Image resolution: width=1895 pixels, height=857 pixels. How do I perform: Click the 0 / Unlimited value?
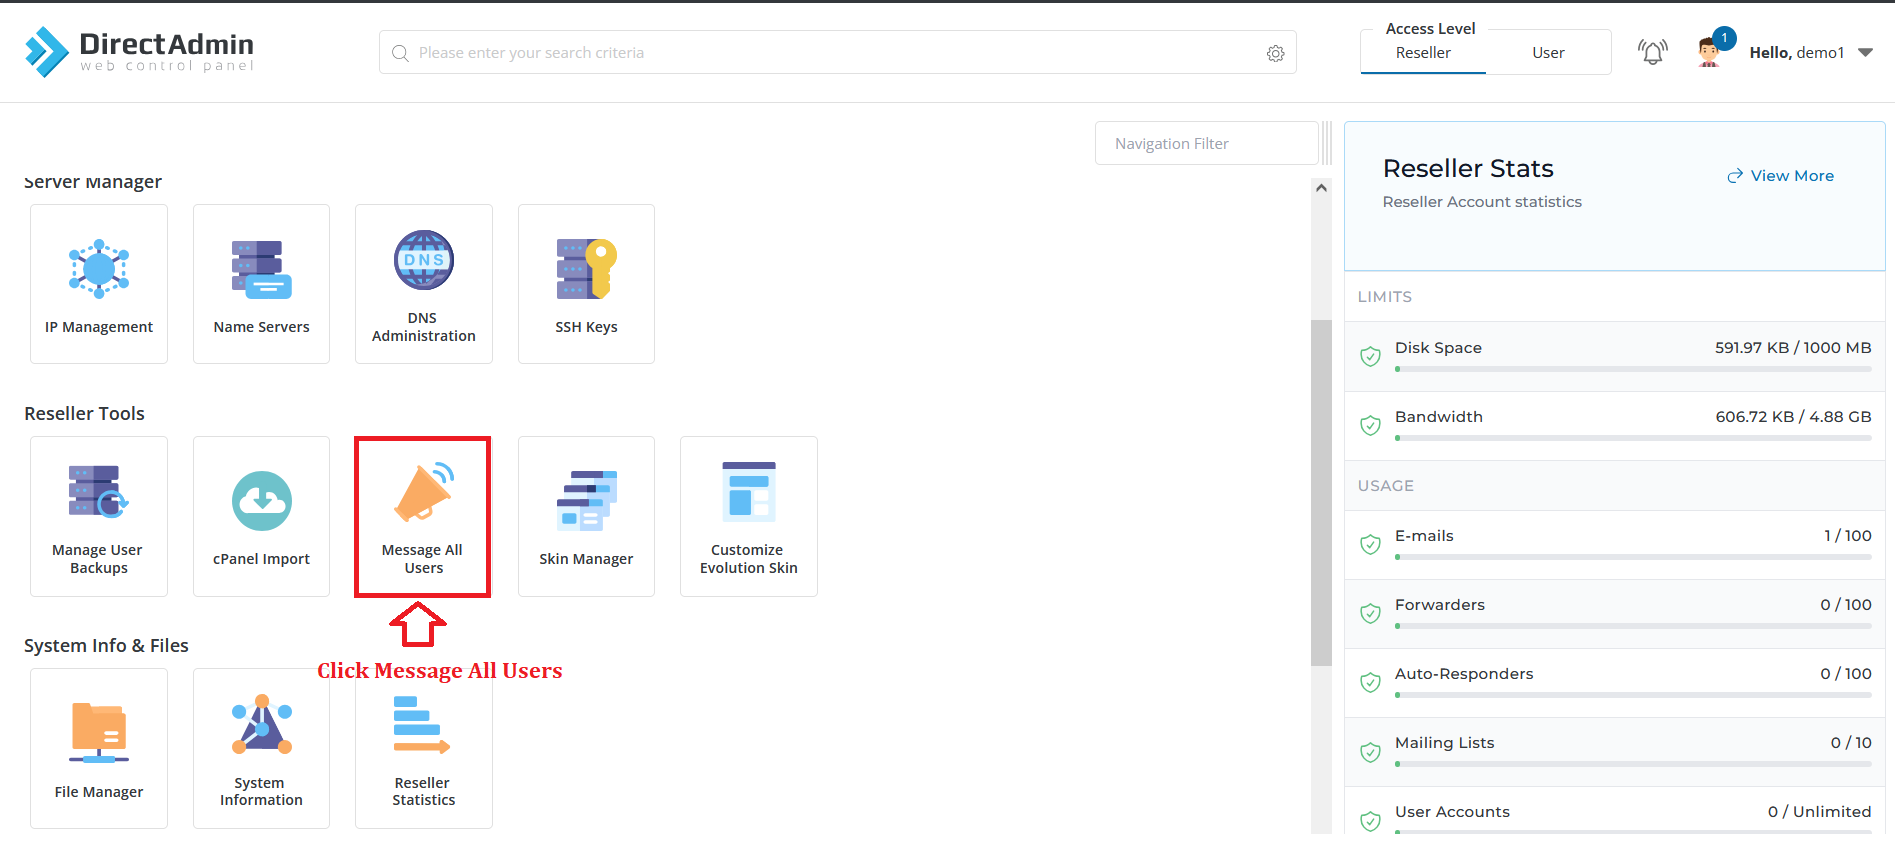point(1819,812)
